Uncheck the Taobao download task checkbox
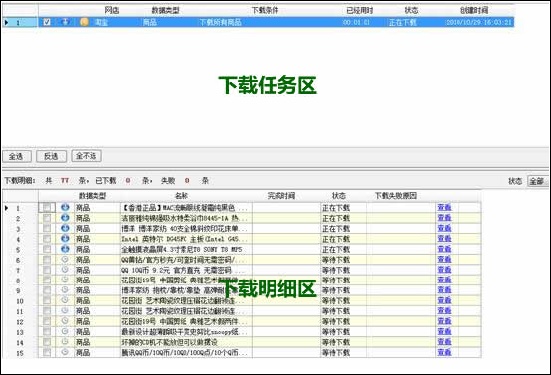551x375 pixels. [46, 22]
